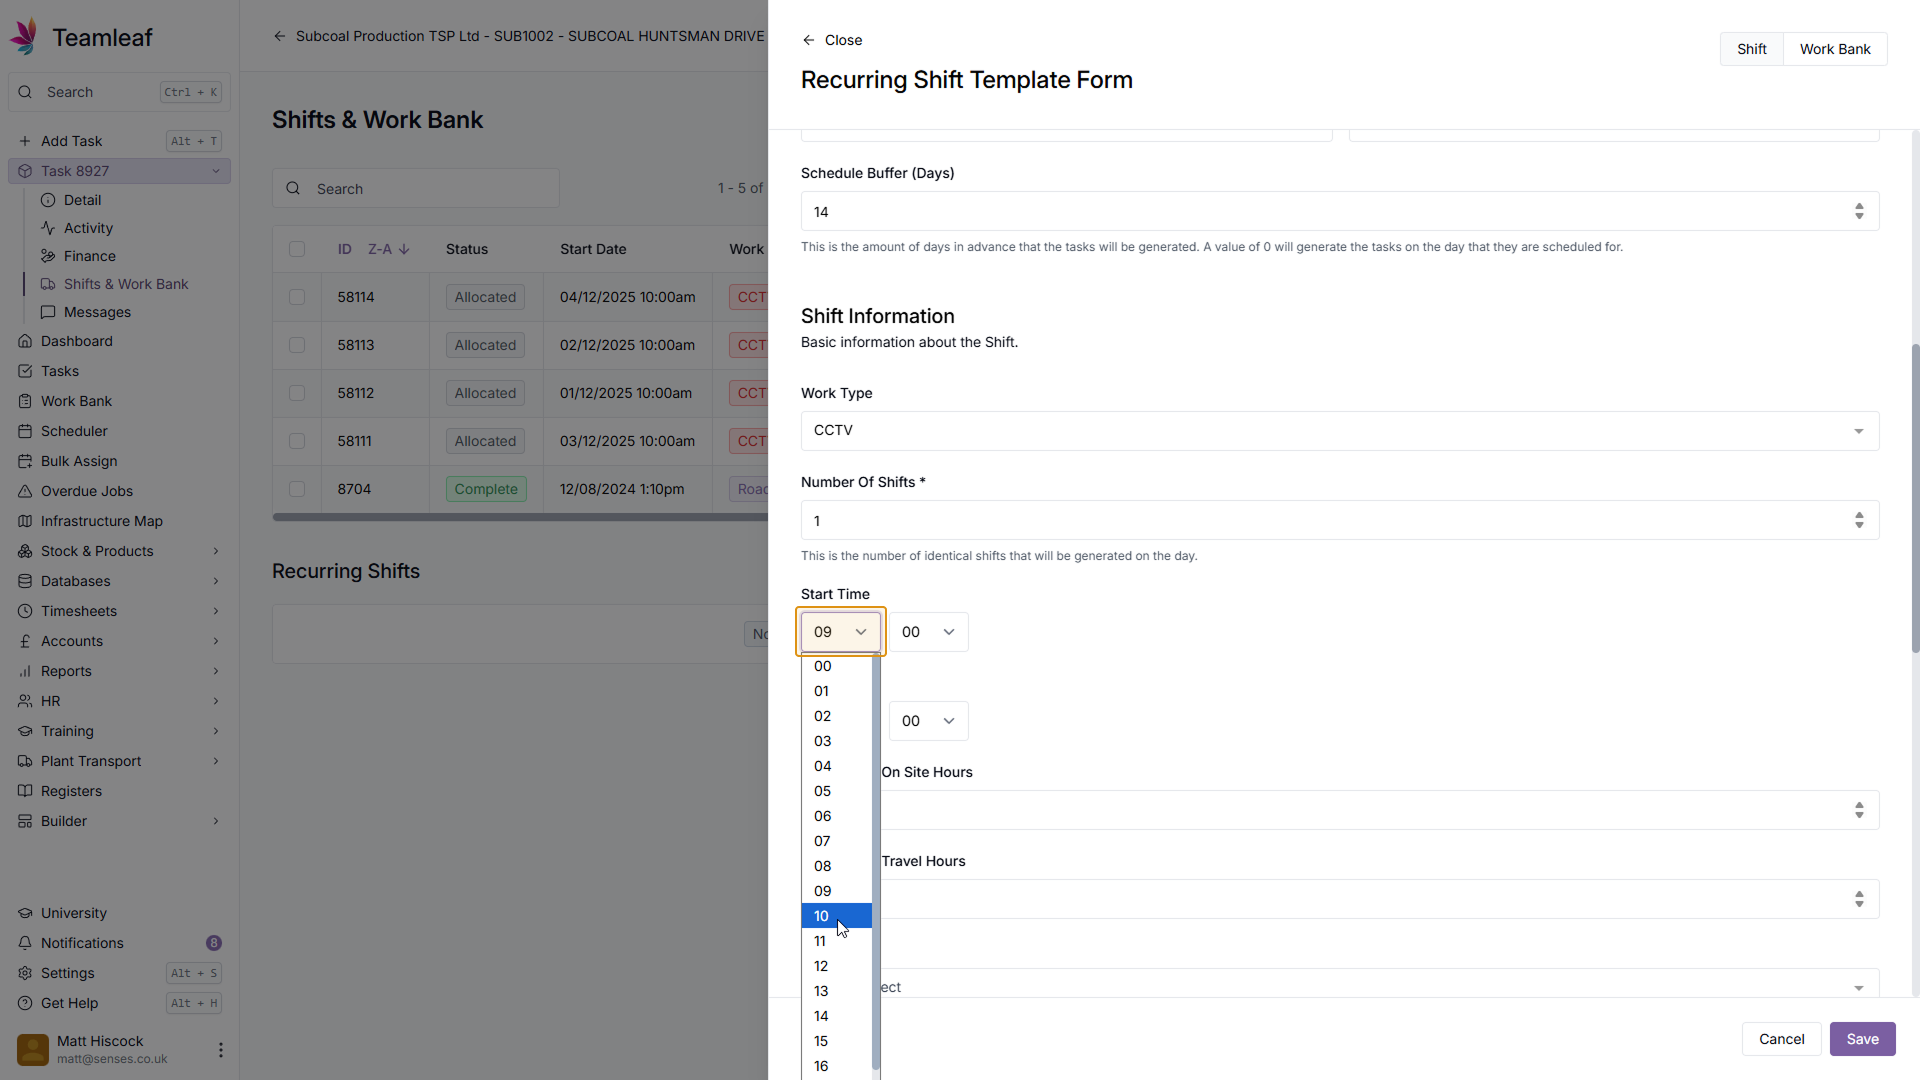Expand Stock & Products sidebar section
Screen dimensions: 1920x1080
point(215,551)
